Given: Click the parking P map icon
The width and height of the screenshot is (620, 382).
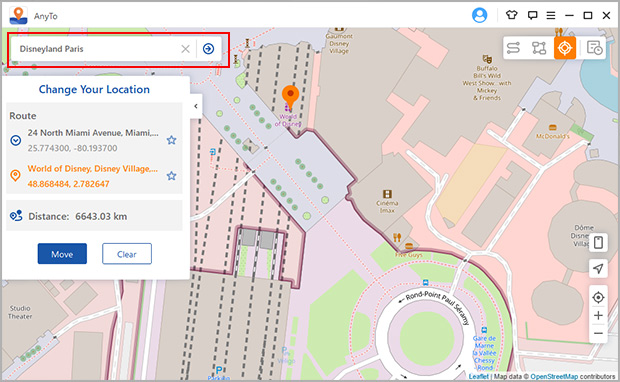Looking at the screenshot, I should 219,370.
